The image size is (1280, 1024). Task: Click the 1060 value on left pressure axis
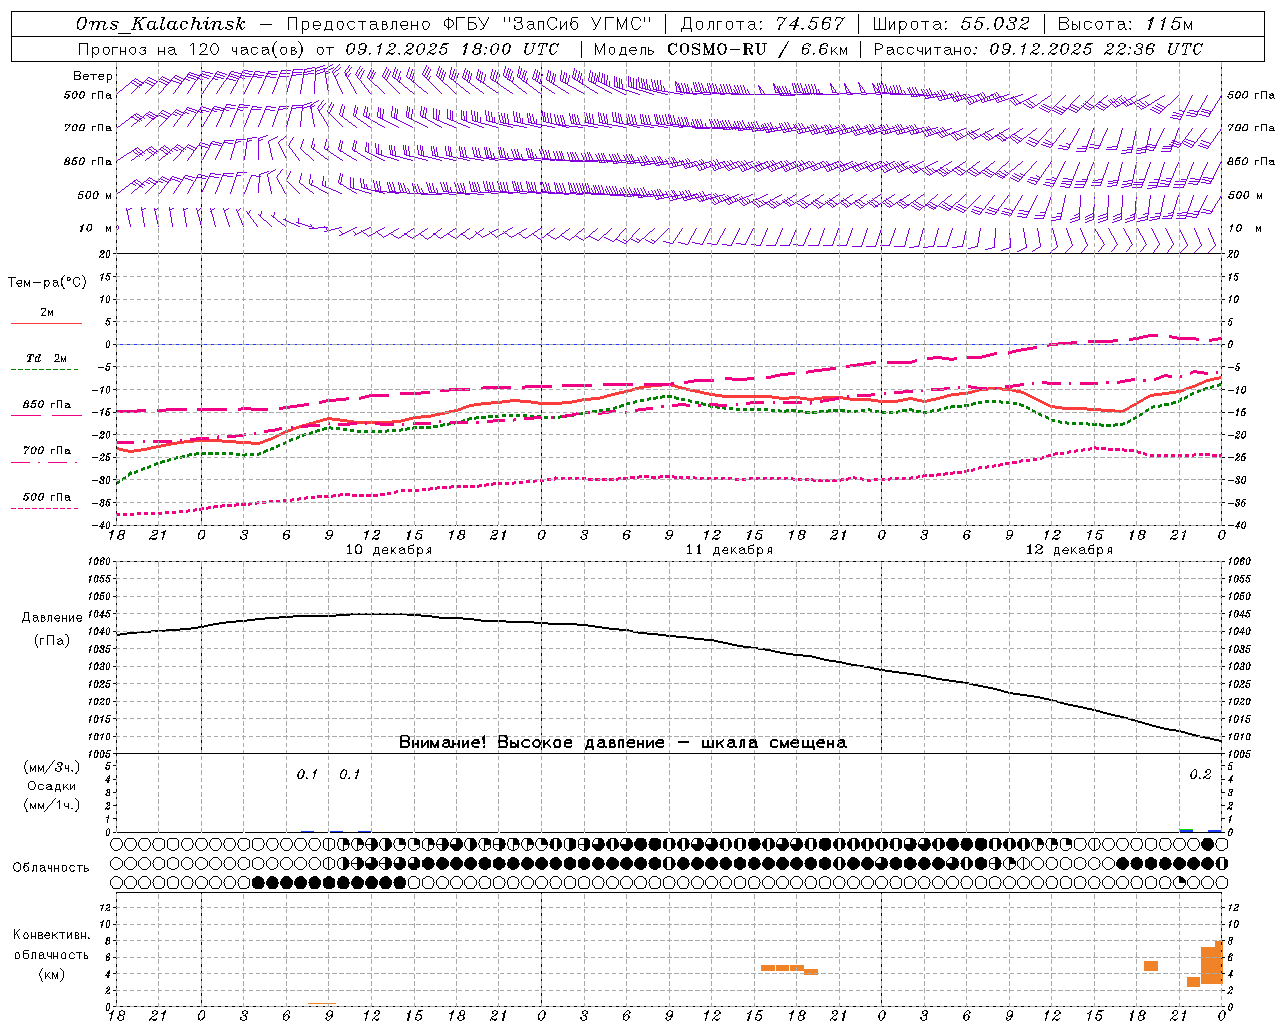click(x=98, y=561)
